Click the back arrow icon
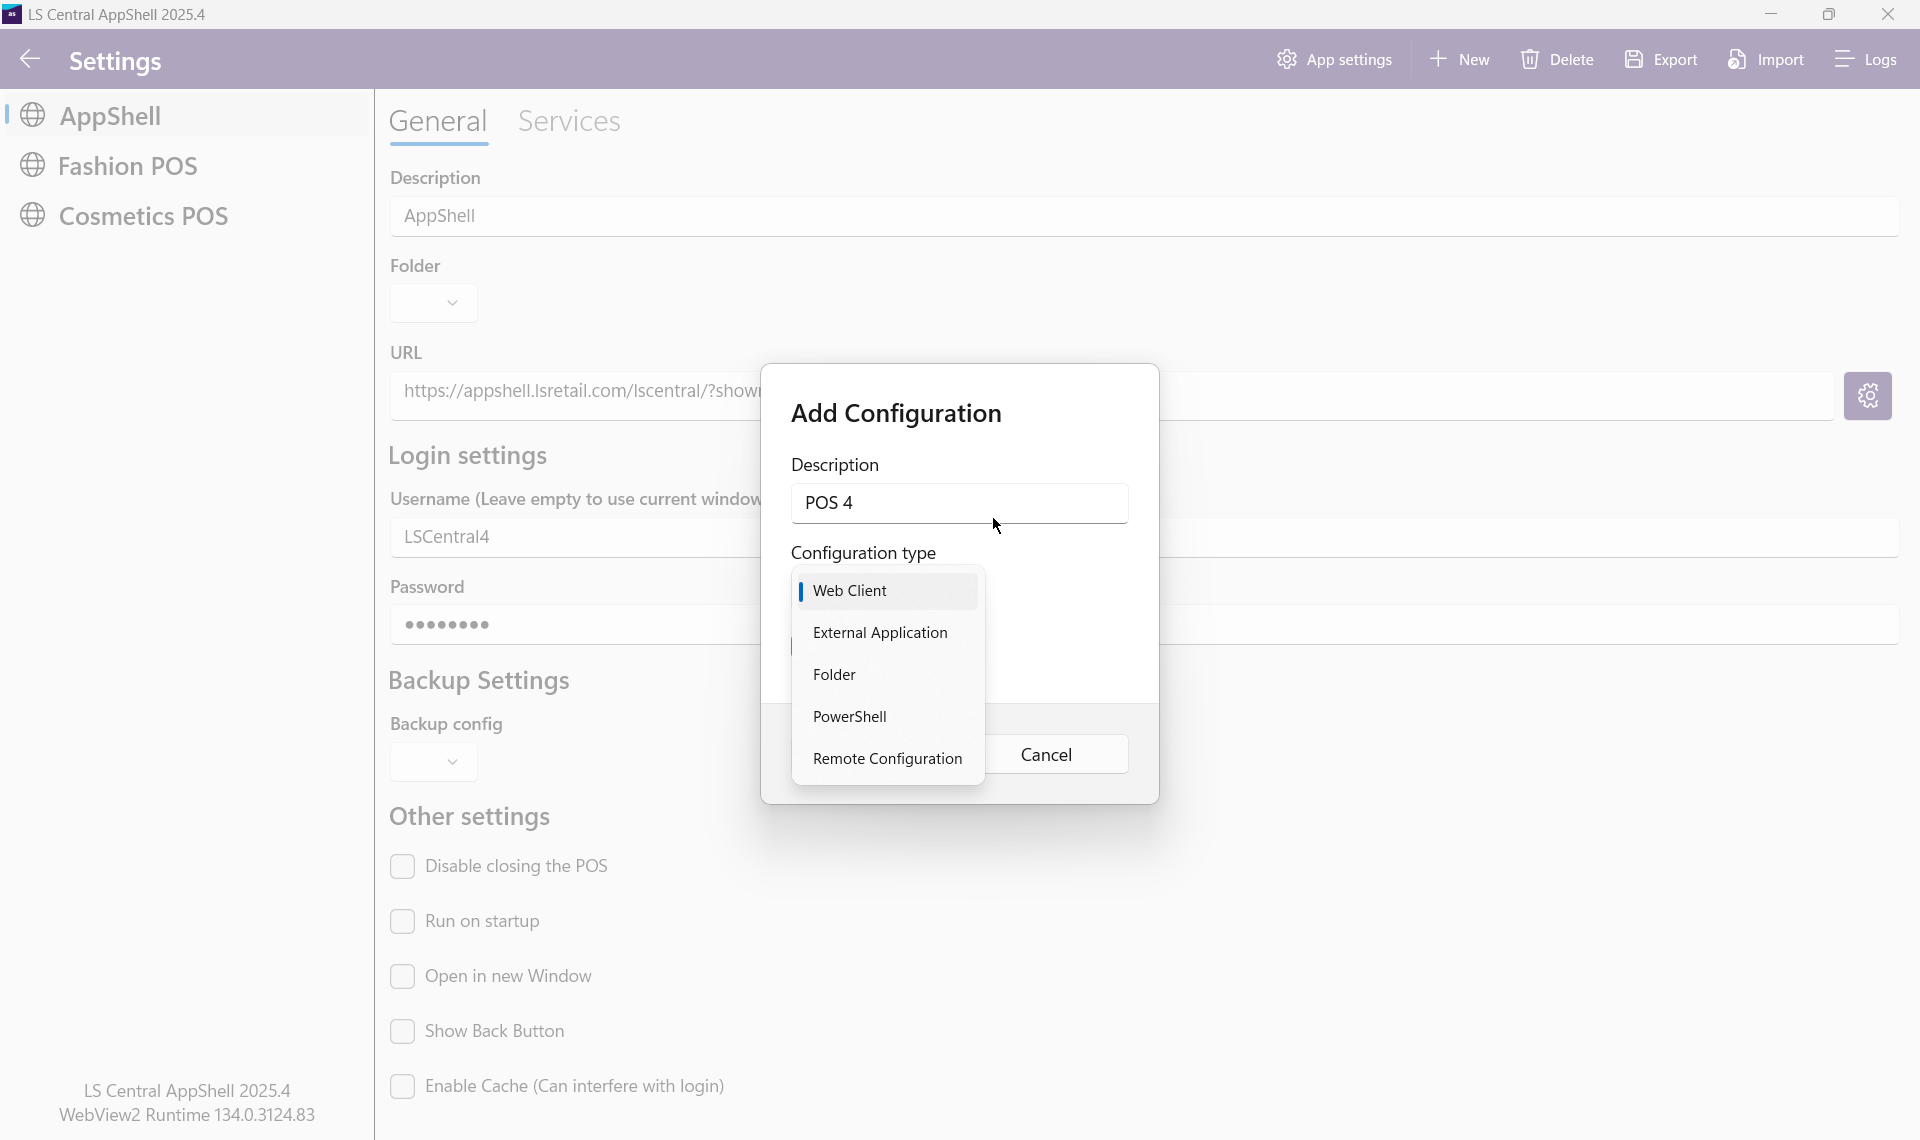 pyautogui.click(x=30, y=60)
